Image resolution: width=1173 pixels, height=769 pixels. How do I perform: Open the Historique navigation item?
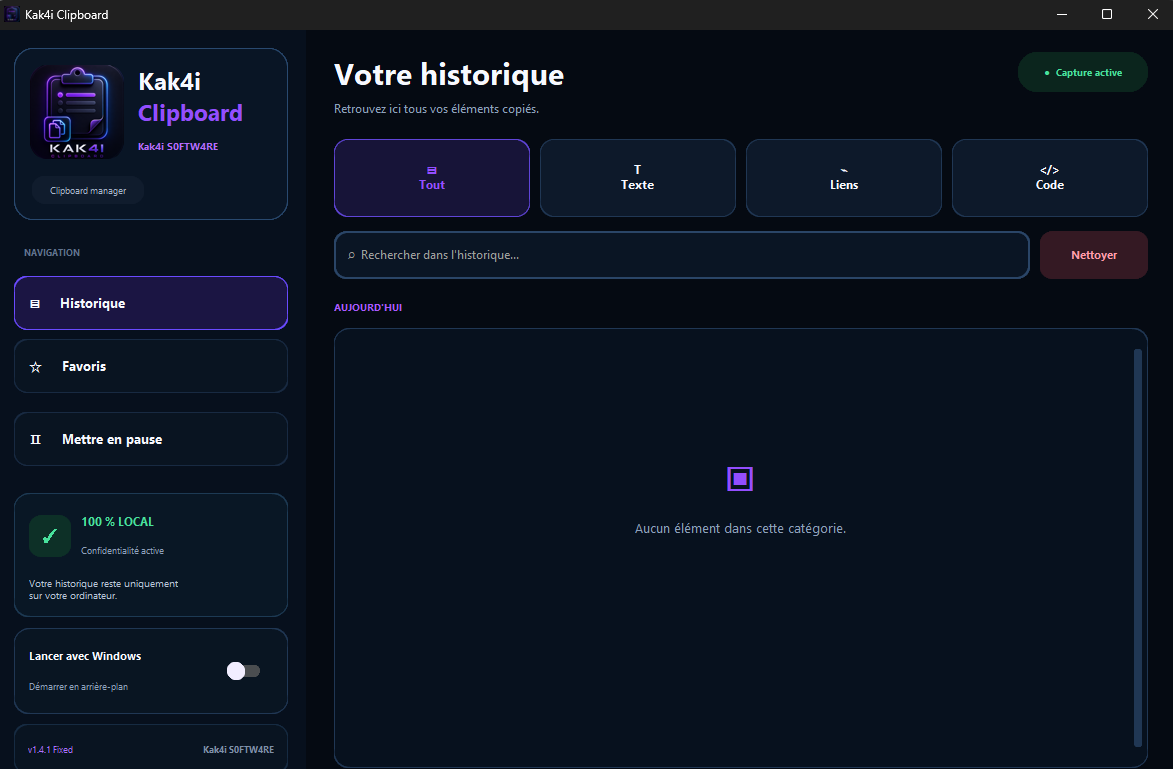[x=151, y=303]
